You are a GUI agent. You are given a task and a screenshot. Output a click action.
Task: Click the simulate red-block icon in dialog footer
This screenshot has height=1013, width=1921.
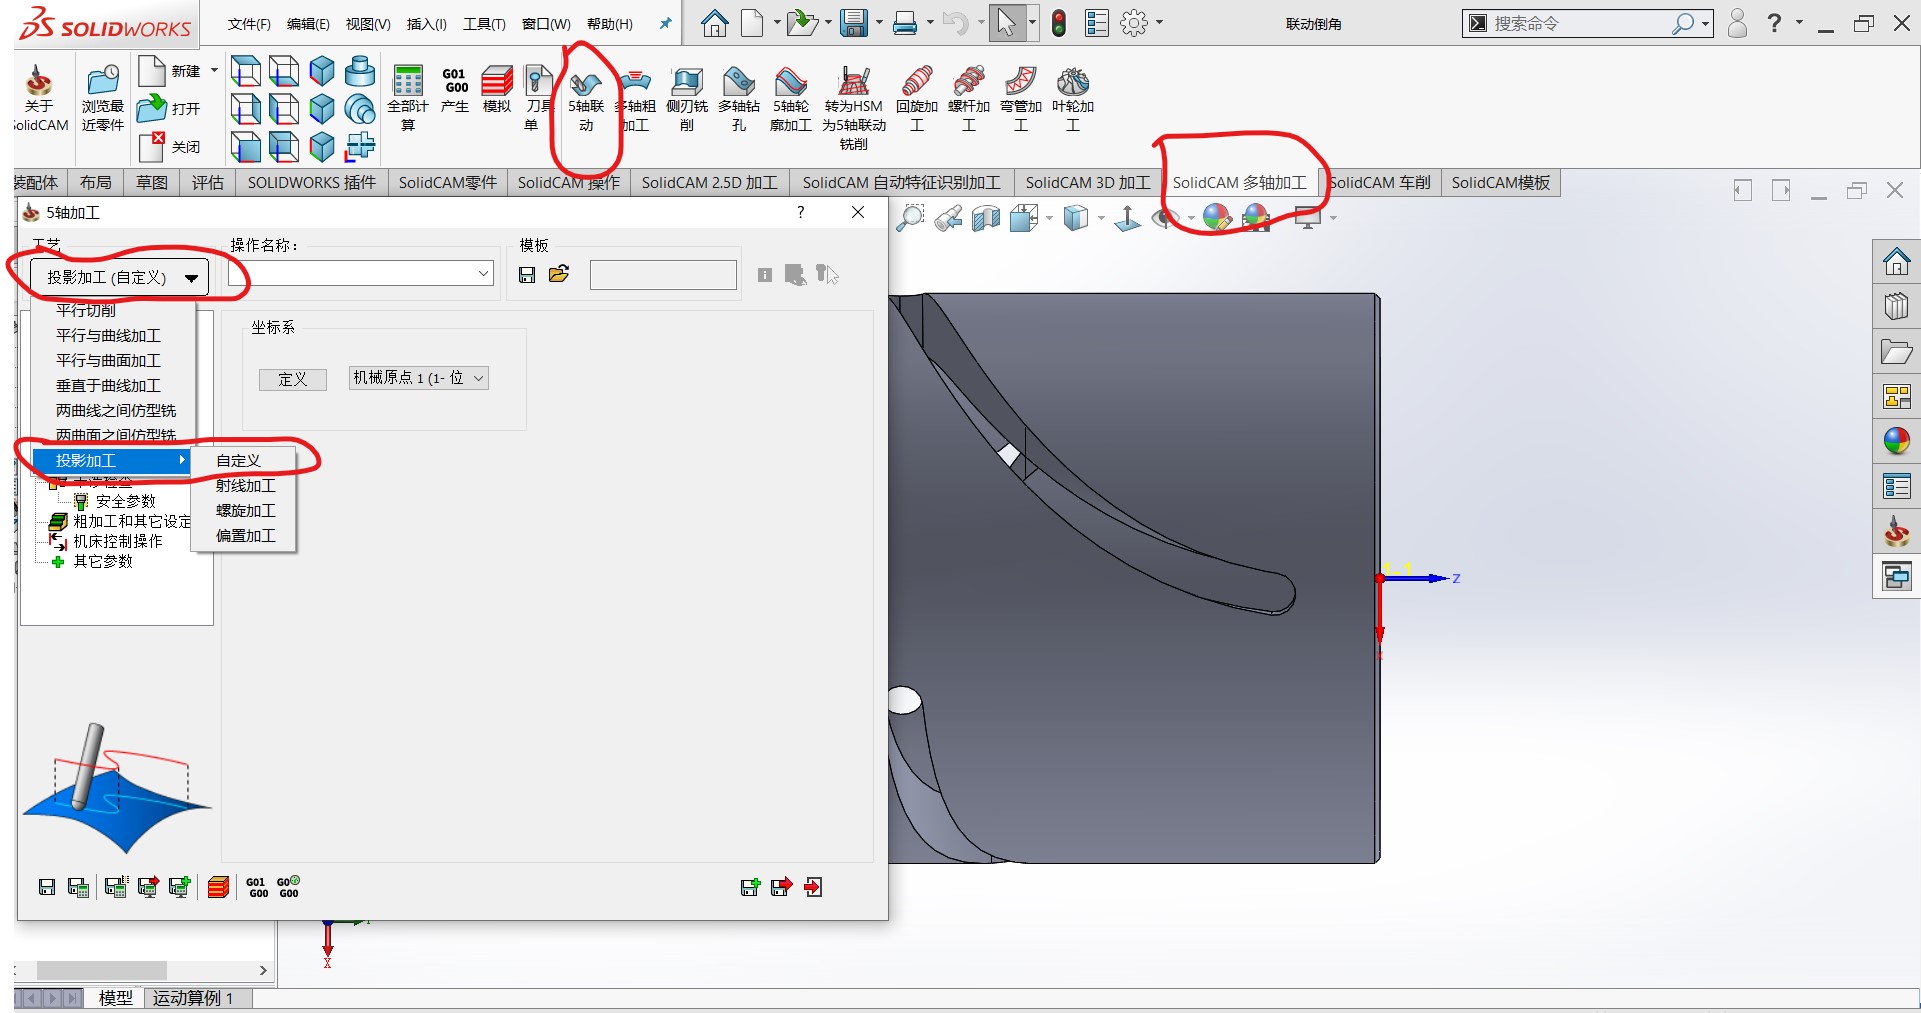(x=218, y=887)
